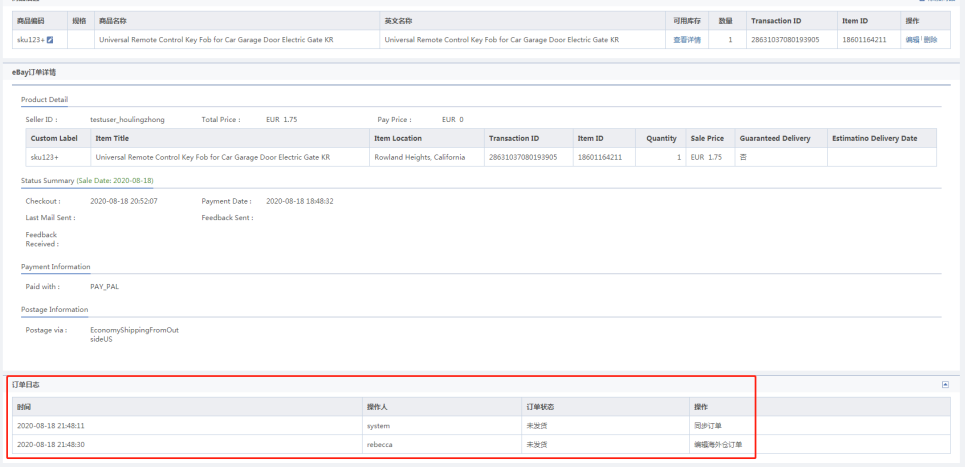Select the 订单状态 column header in order log

click(540, 407)
